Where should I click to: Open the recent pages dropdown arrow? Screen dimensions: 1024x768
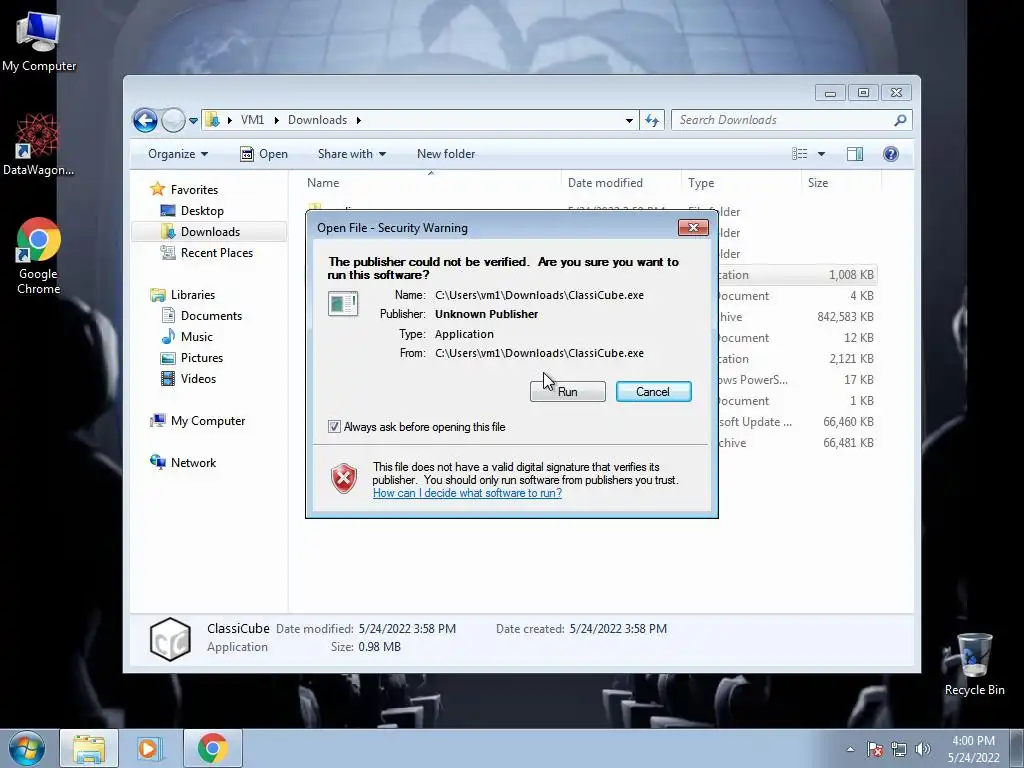pyautogui.click(x=193, y=121)
